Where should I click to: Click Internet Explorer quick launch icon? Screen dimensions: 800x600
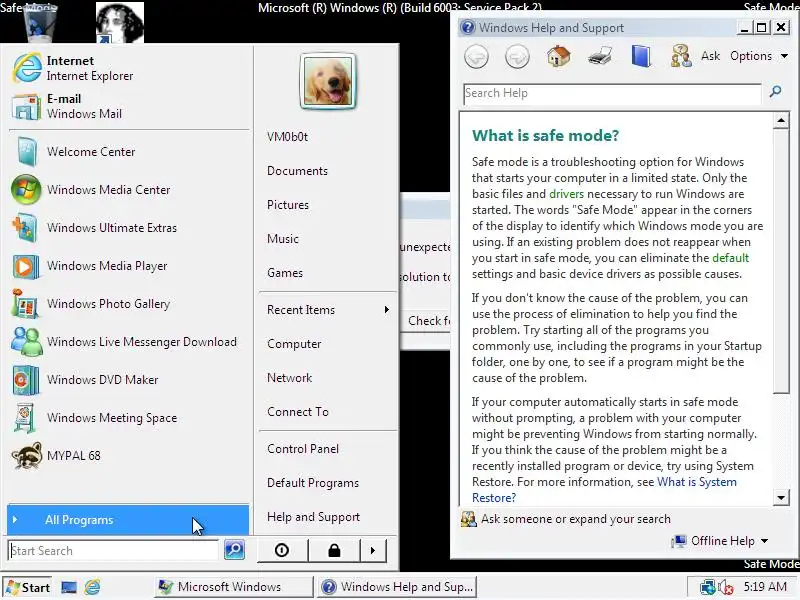tap(92, 587)
